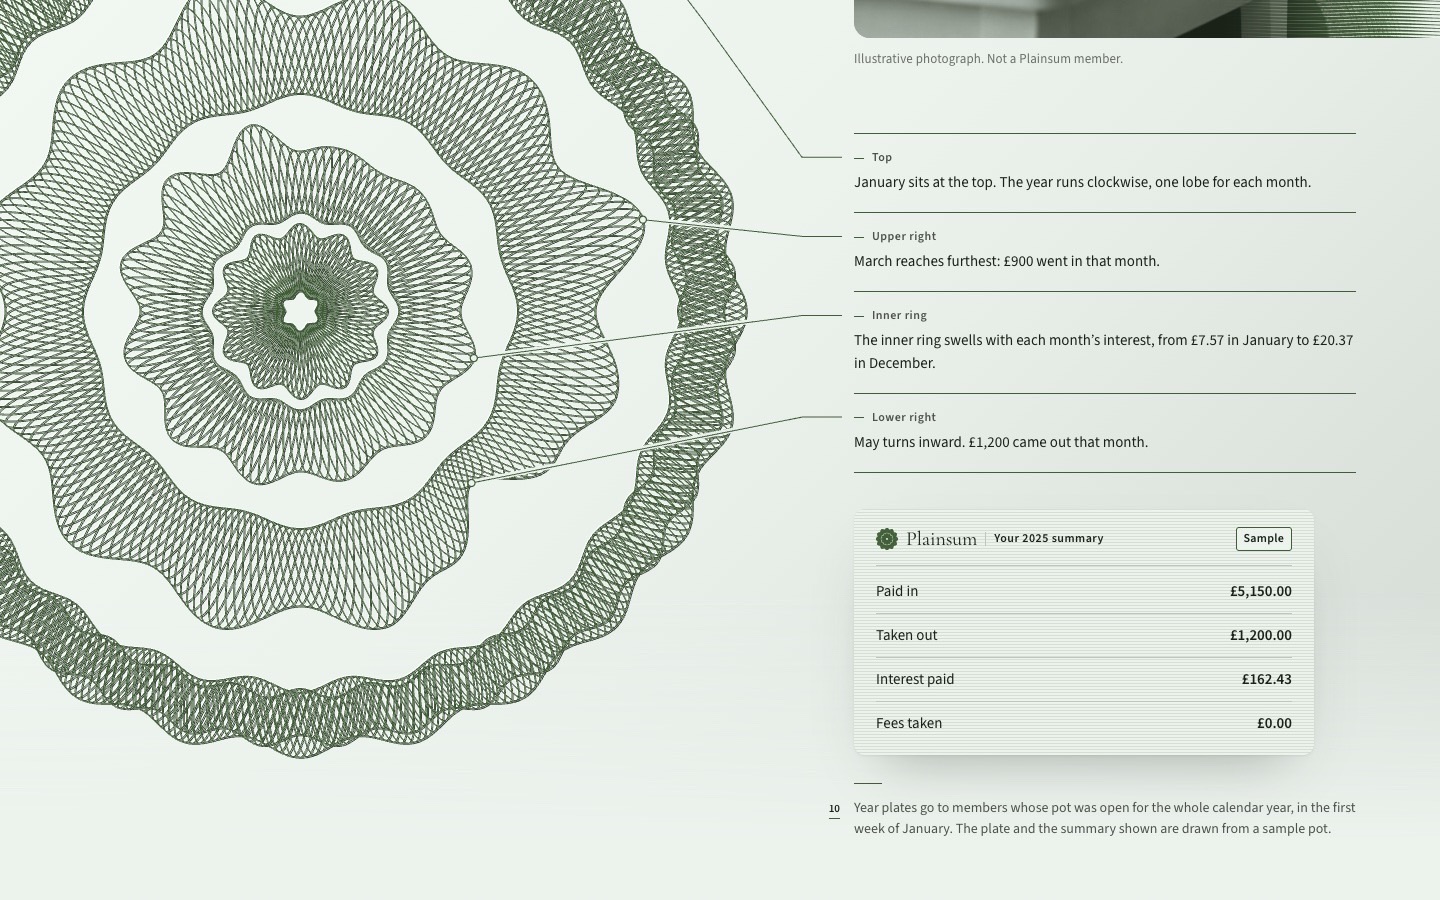Click the £1,200.00 taken out amount

(1261, 635)
